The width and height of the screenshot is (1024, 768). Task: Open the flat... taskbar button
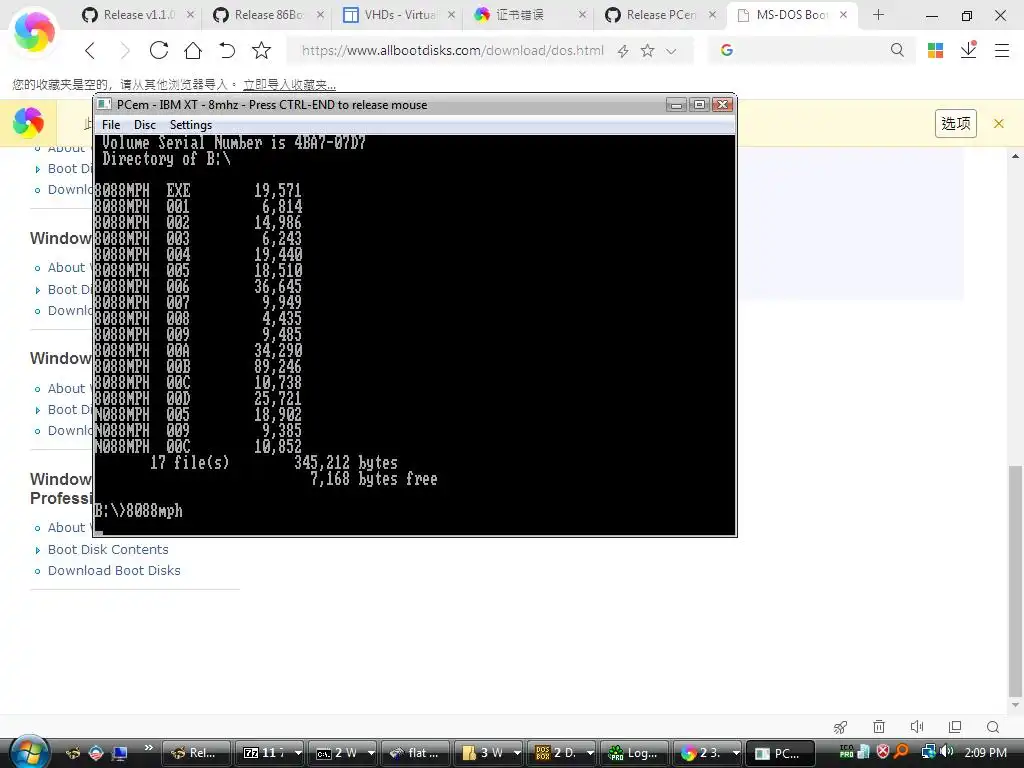point(415,753)
